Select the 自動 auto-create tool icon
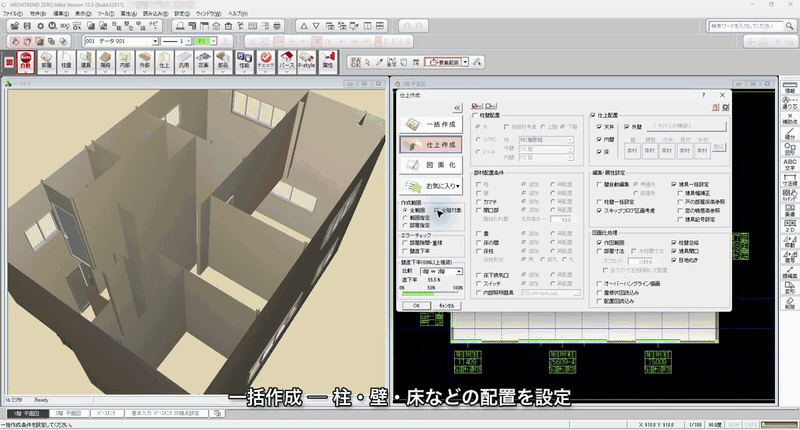 coord(26,61)
